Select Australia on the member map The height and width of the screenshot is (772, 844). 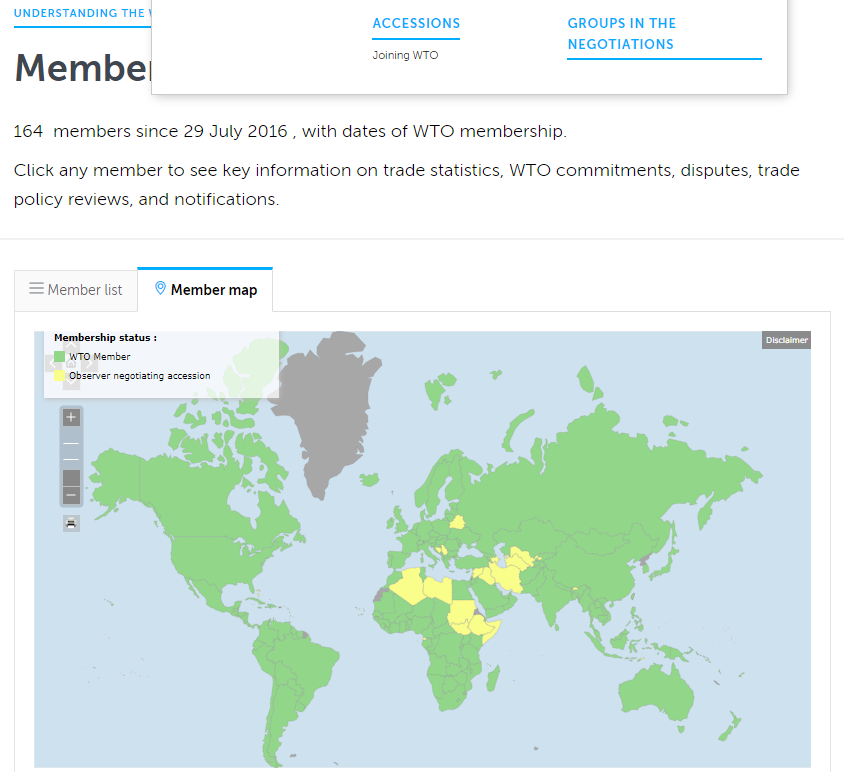[x=656, y=693]
